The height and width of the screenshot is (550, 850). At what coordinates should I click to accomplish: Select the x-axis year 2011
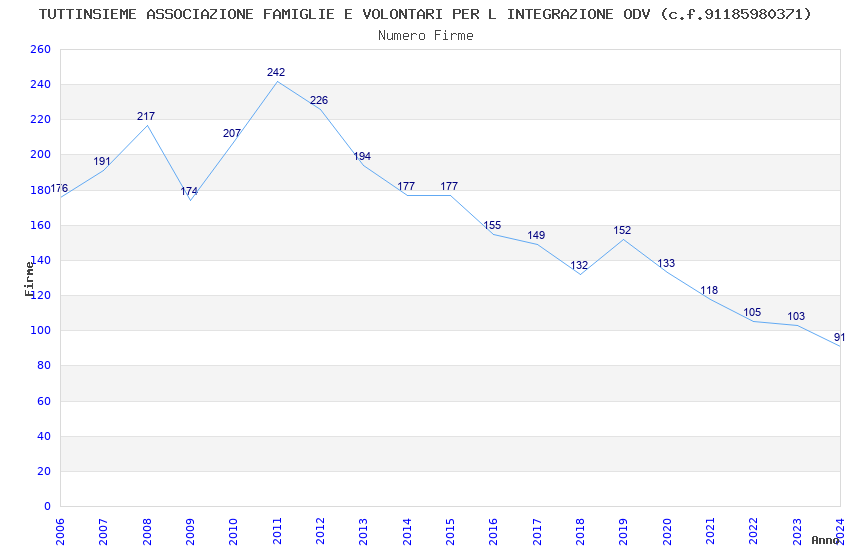277,532
